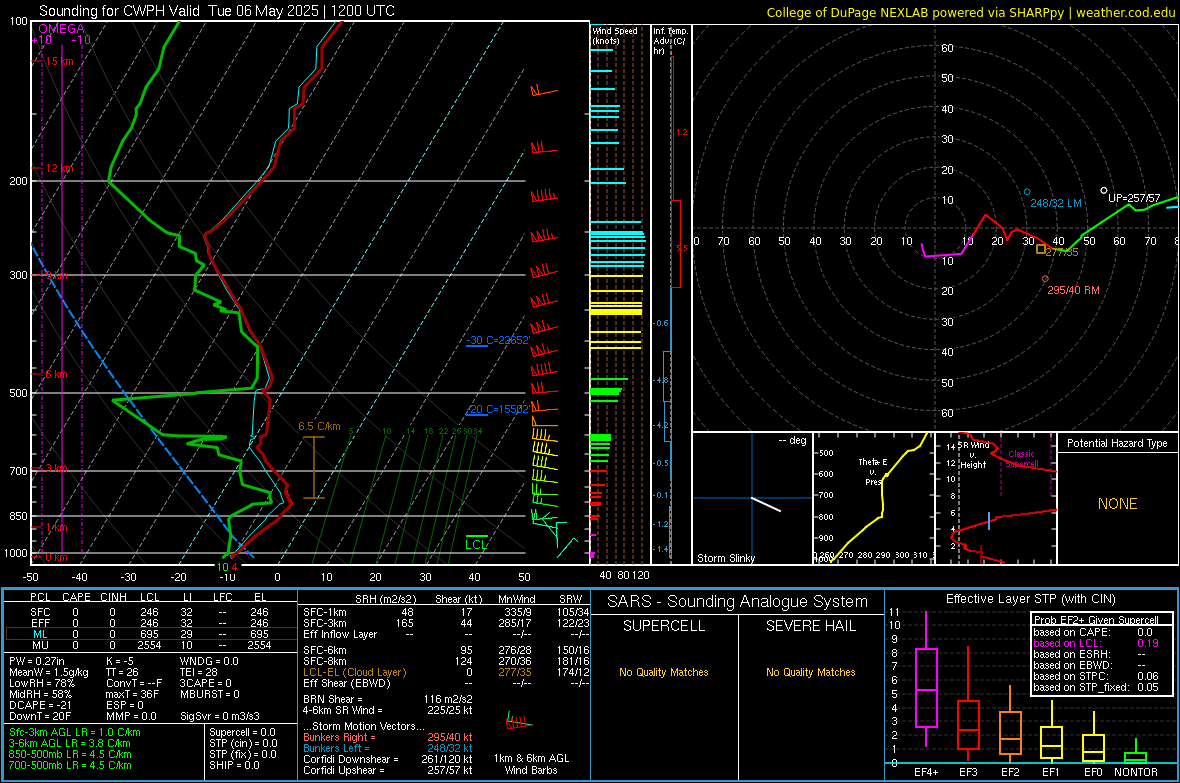Click the white Corfidi upshear circle marker
This screenshot has width=1180, height=783.
pyautogui.click(x=1104, y=190)
